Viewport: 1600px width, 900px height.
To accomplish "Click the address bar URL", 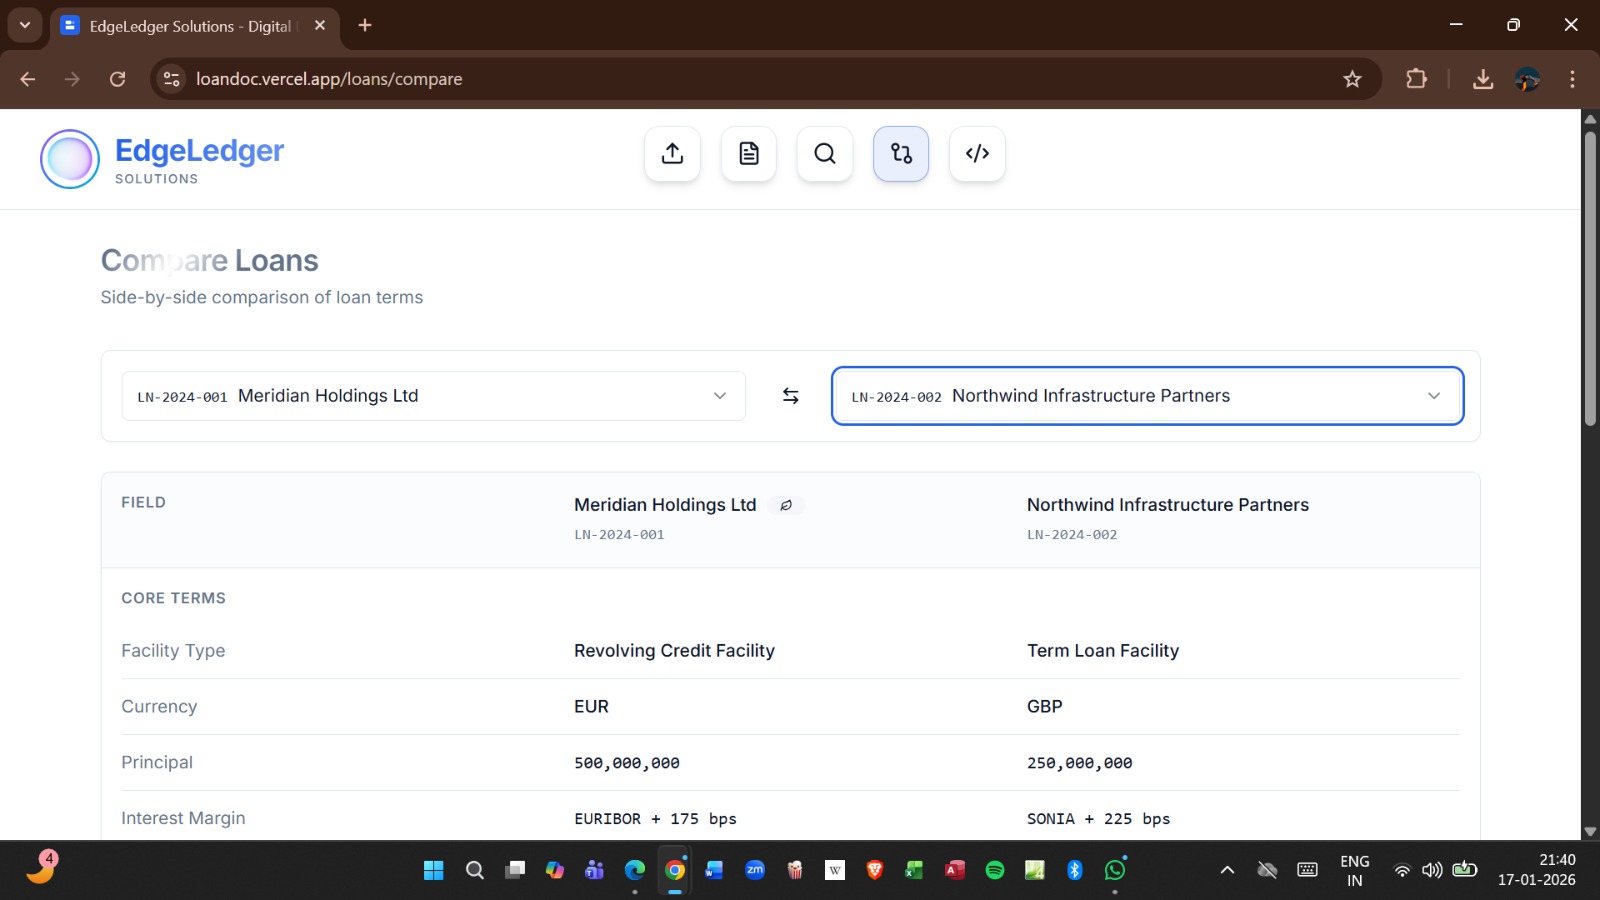I will pos(329,79).
